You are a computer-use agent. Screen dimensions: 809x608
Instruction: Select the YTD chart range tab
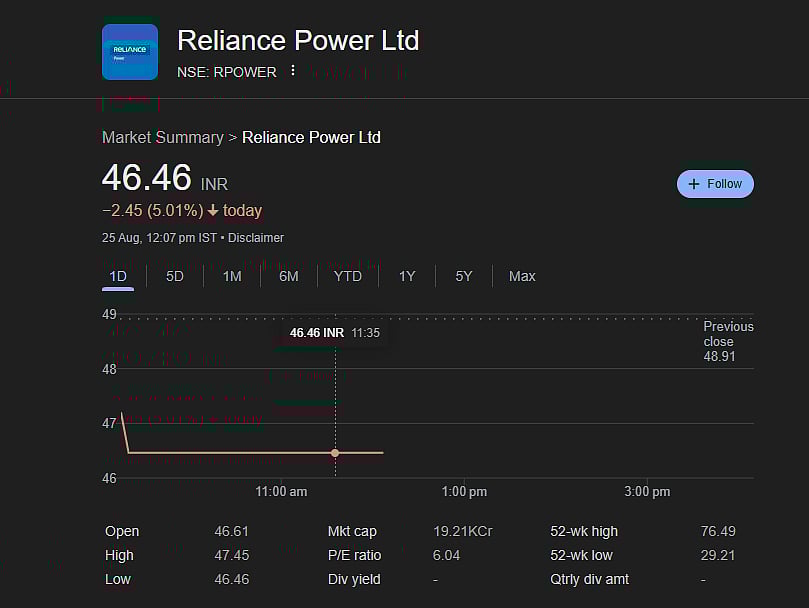(348, 277)
